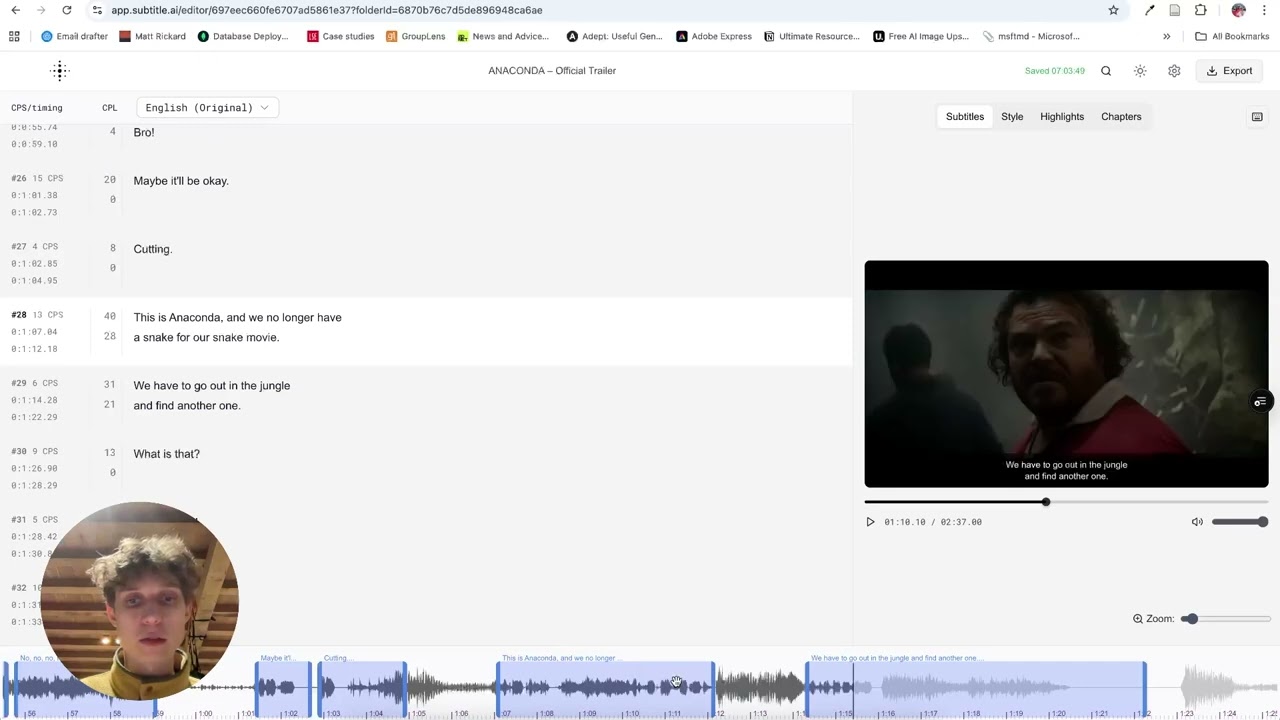Open the browser extensions puzzle icon
The height and width of the screenshot is (720, 1280).
pos(1200,10)
